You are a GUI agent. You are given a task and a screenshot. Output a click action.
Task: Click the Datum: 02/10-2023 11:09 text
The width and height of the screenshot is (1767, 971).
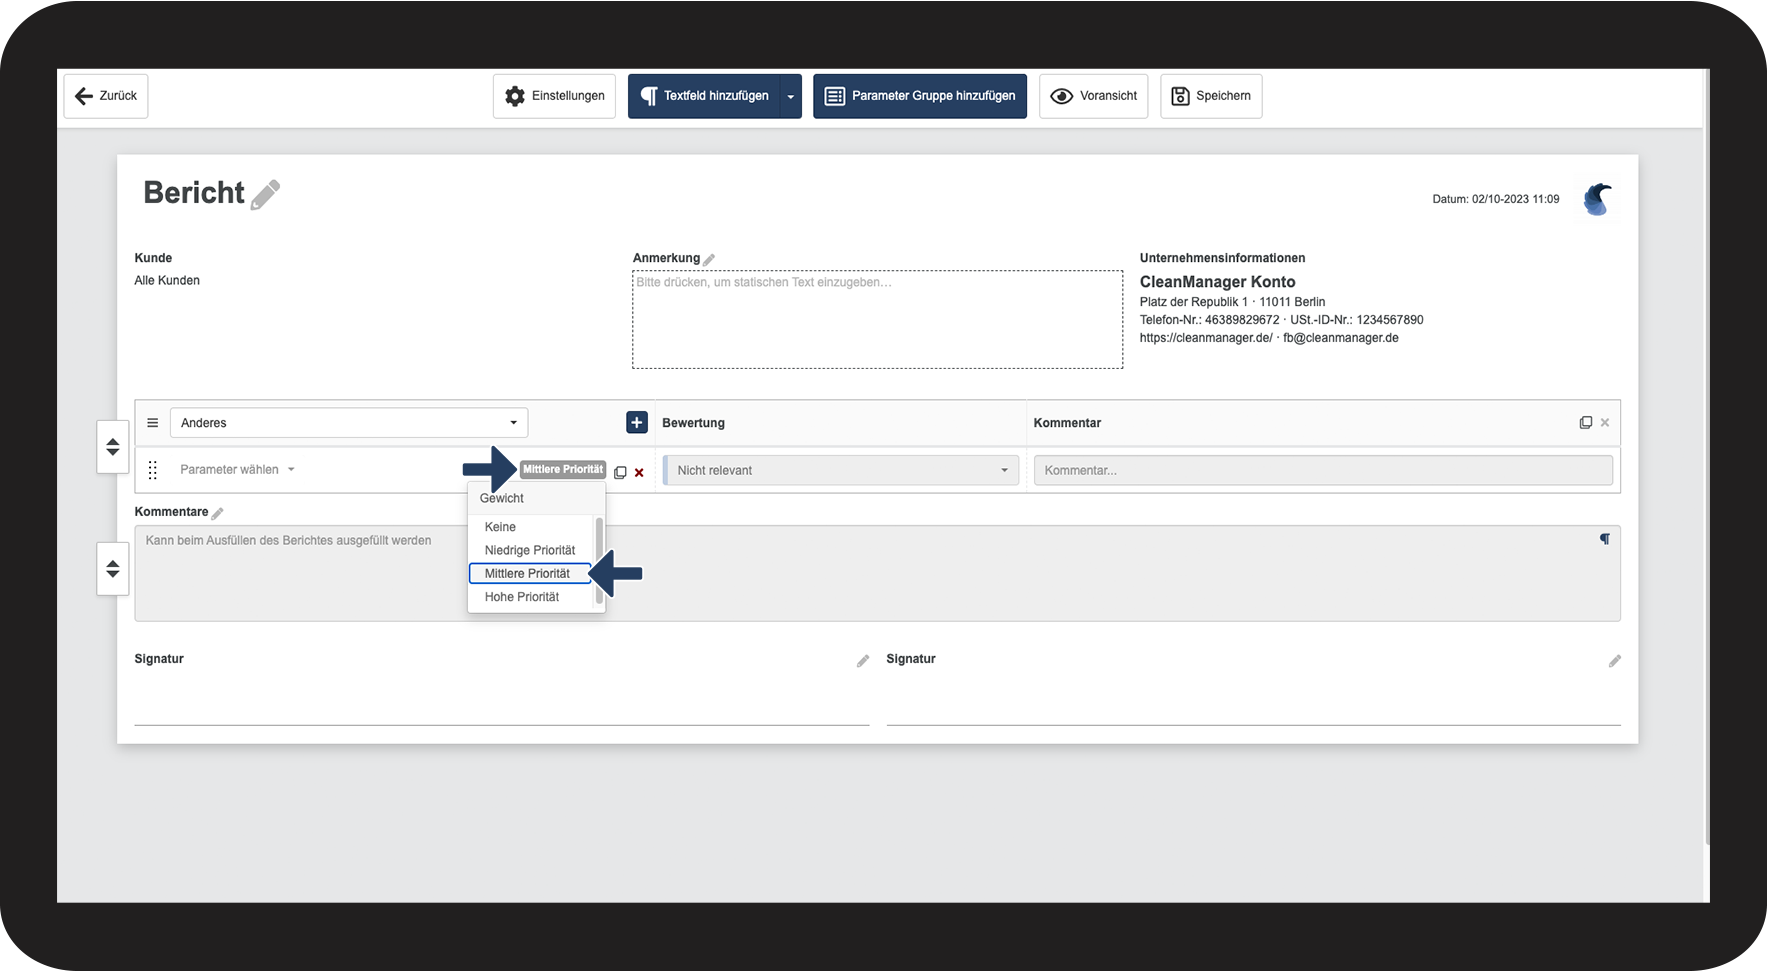1495,199
